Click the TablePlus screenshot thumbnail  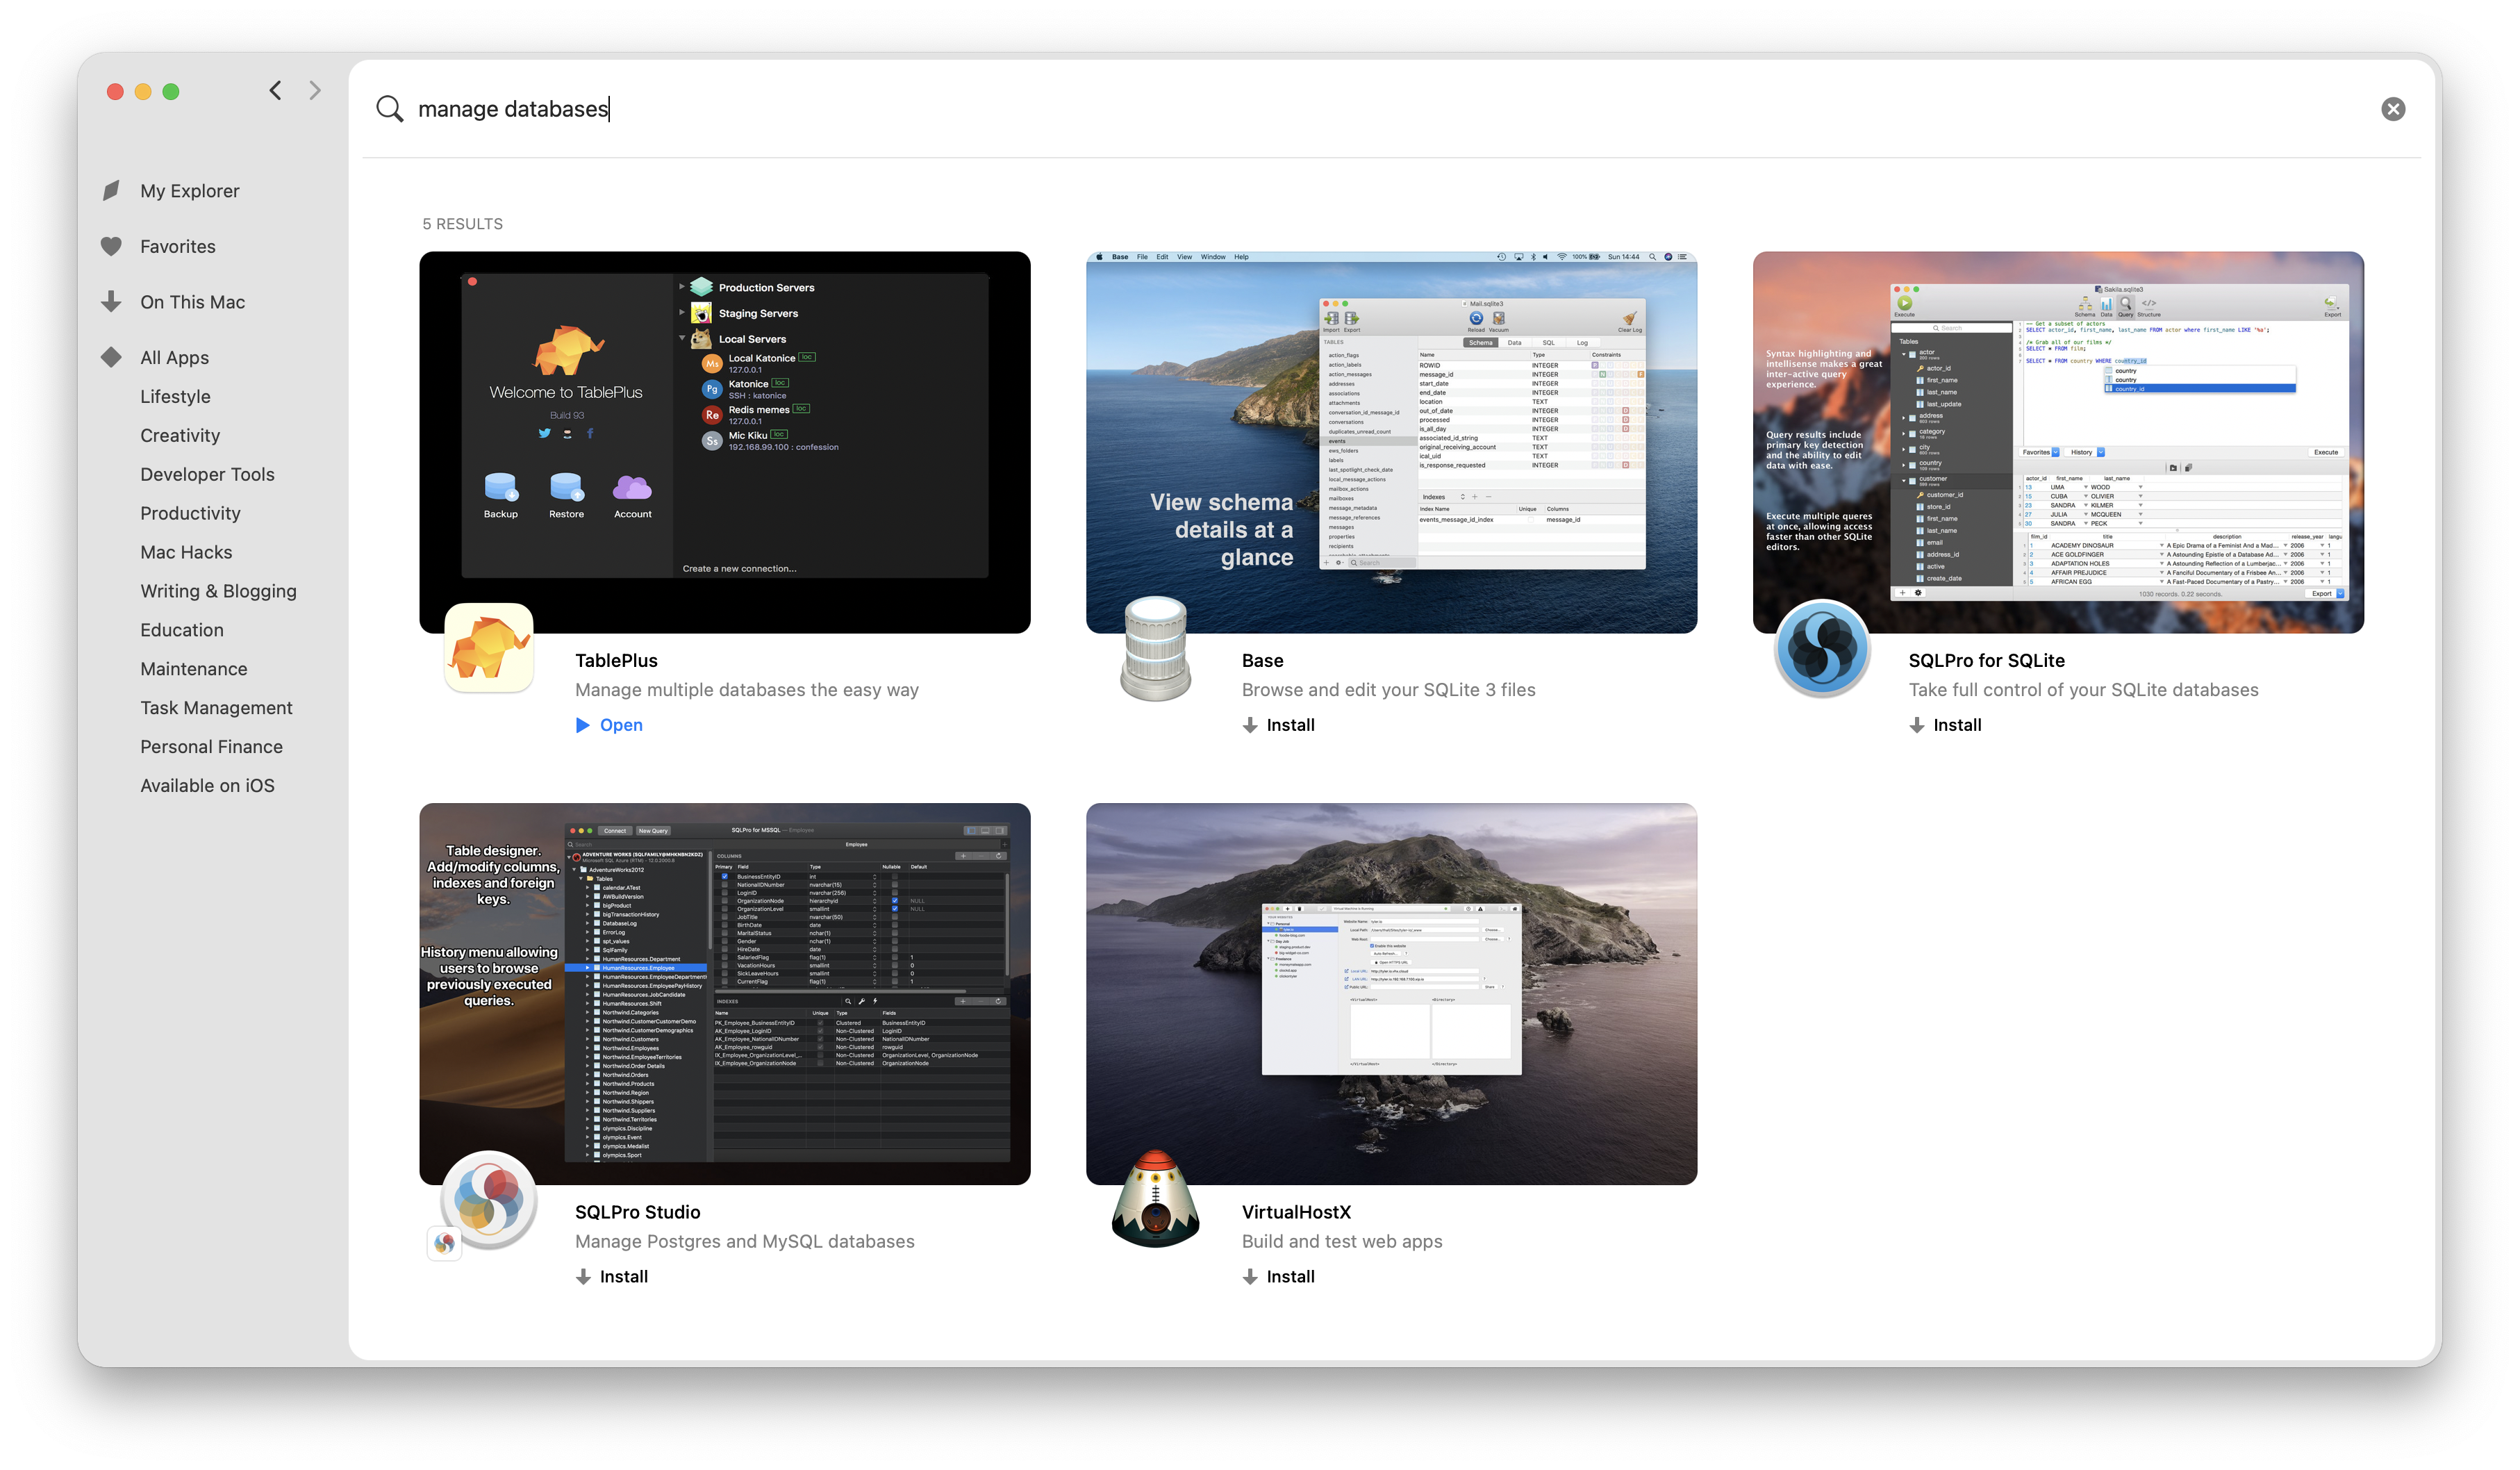[x=725, y=442]
